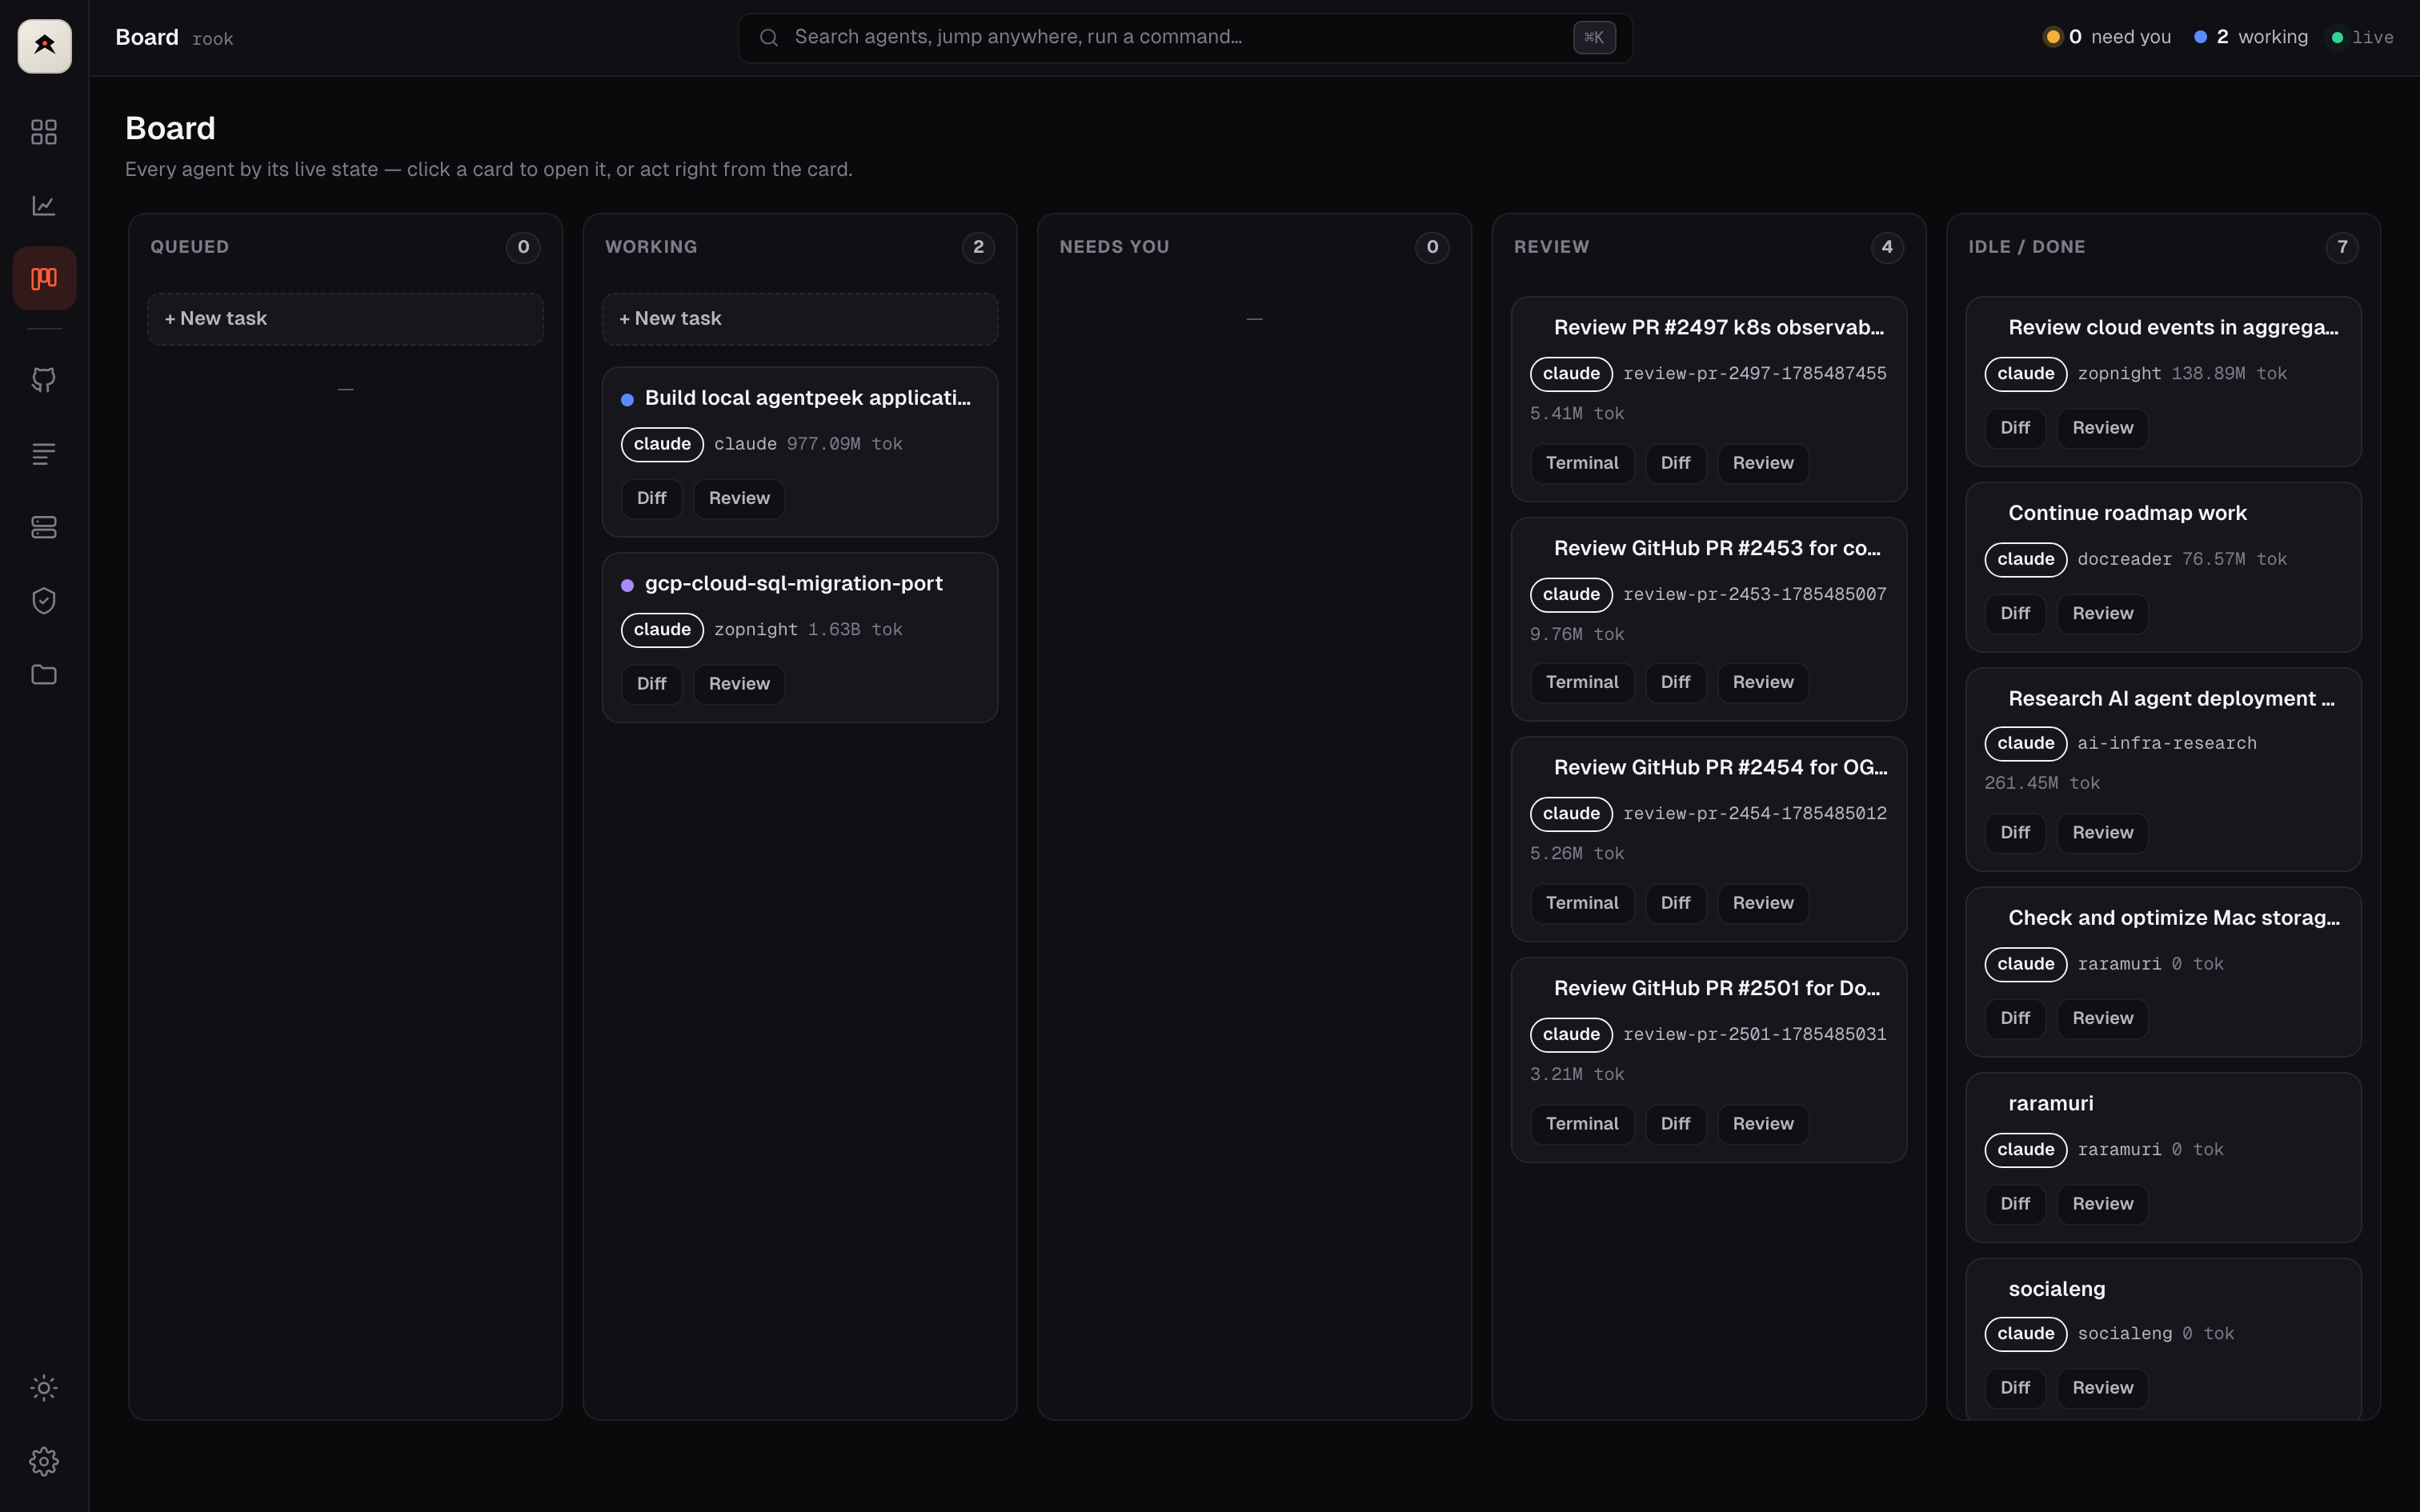Click Review on PR #2453 card
This screenshot has width=2420, height=1512.
1763,682
